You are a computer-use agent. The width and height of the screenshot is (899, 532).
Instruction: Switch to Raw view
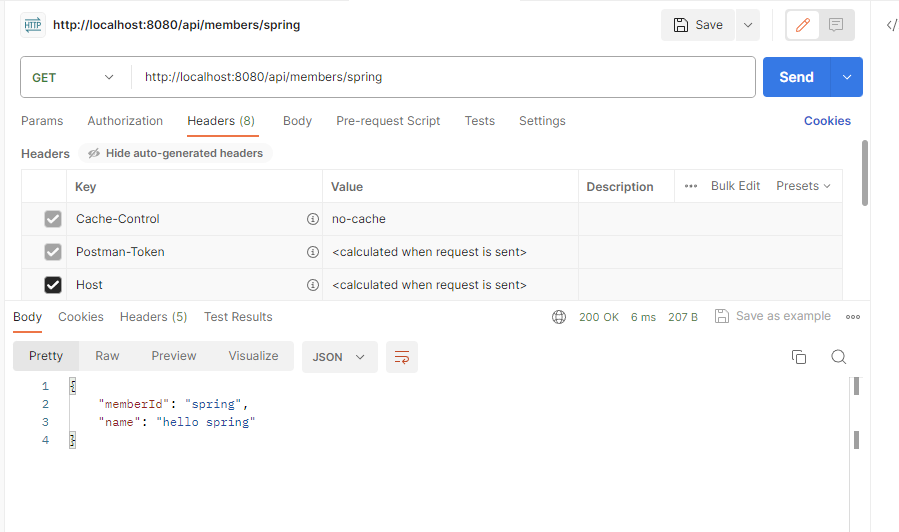[107, 356]
